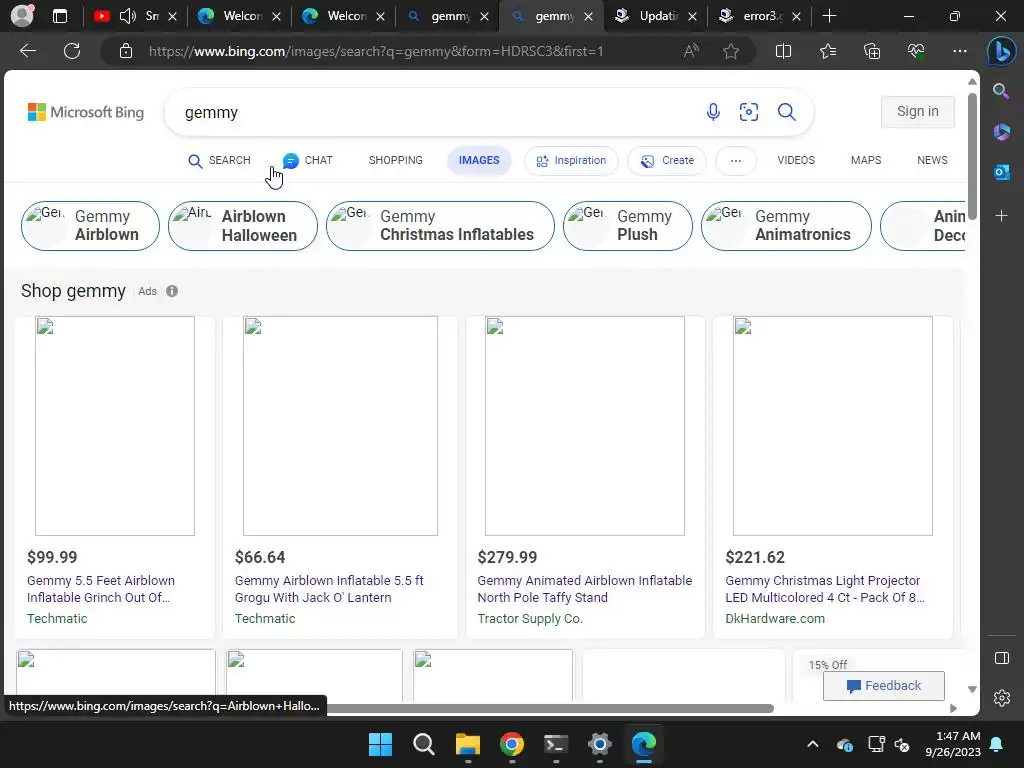Open the Collections icon
The image size is (1024, 768).
click(x=872, y=51)
